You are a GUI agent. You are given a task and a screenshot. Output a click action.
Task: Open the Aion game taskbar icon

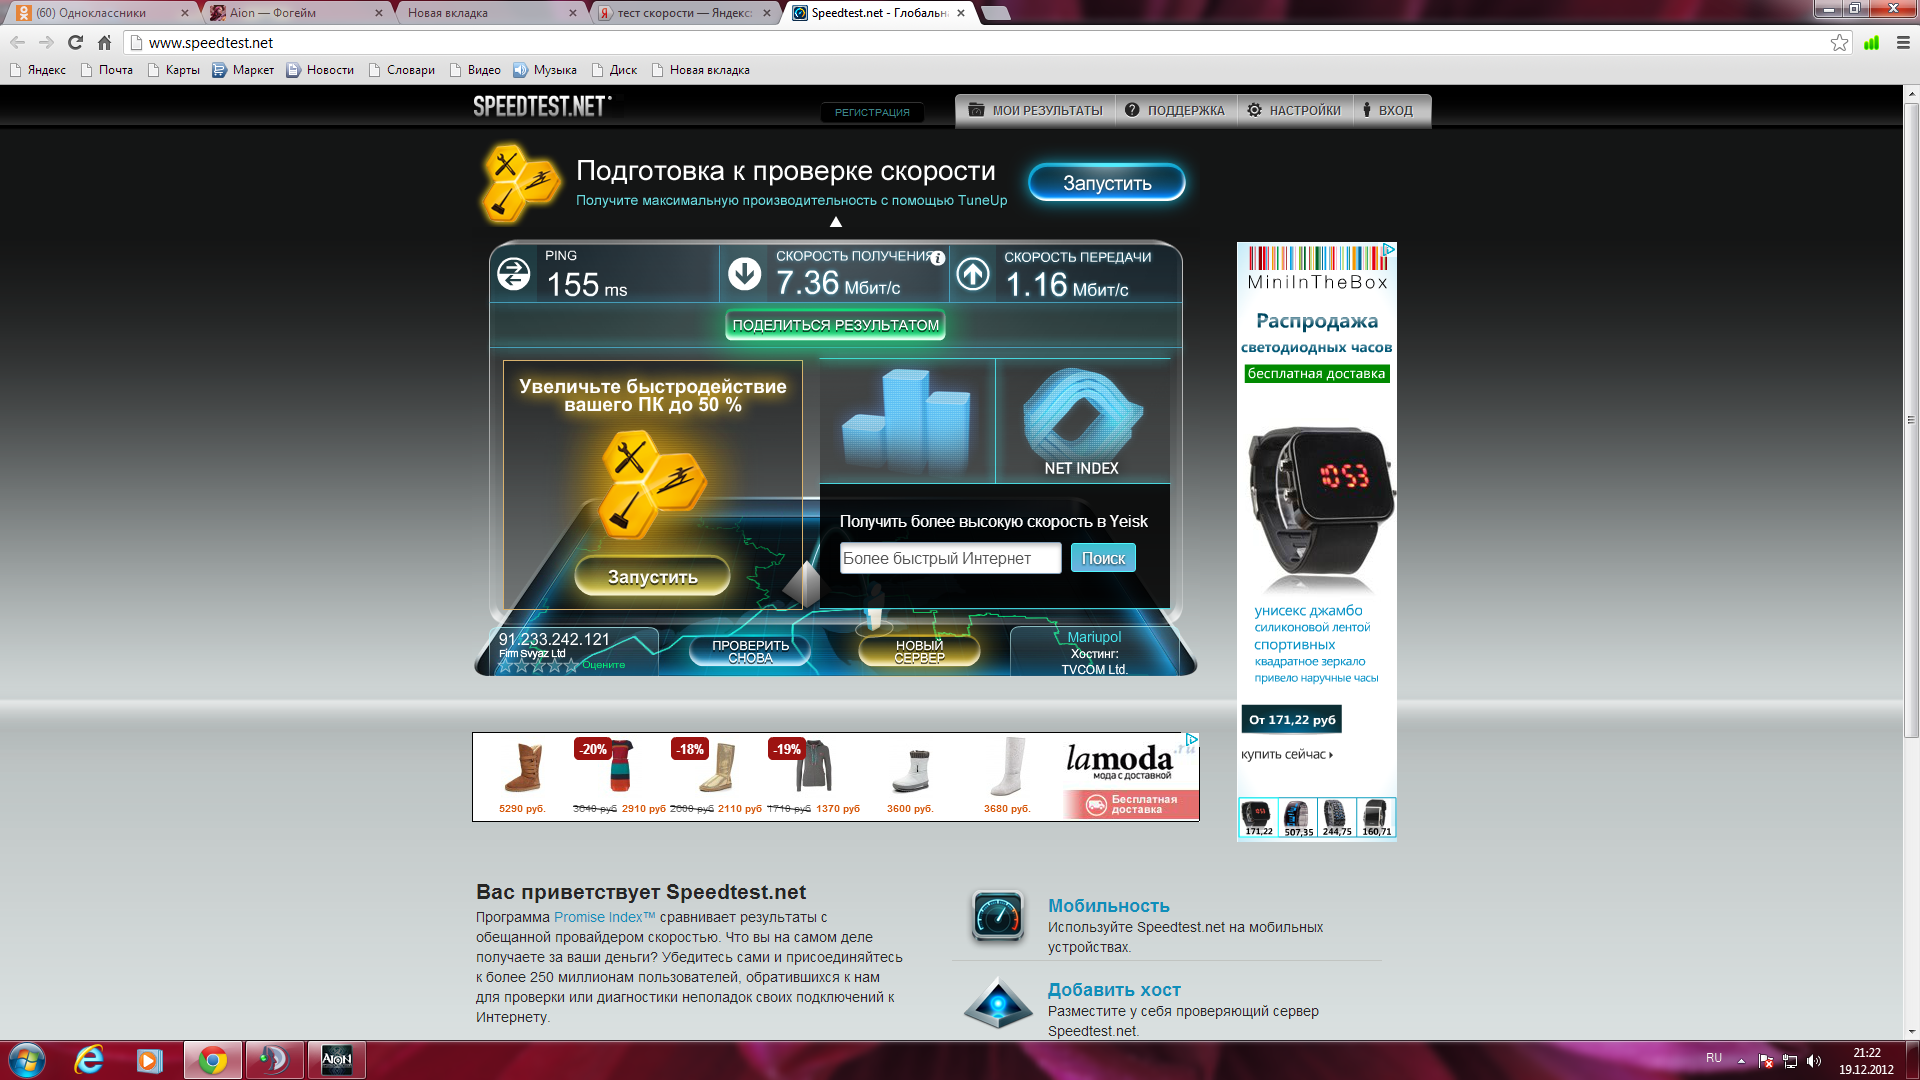[336, 1060]
